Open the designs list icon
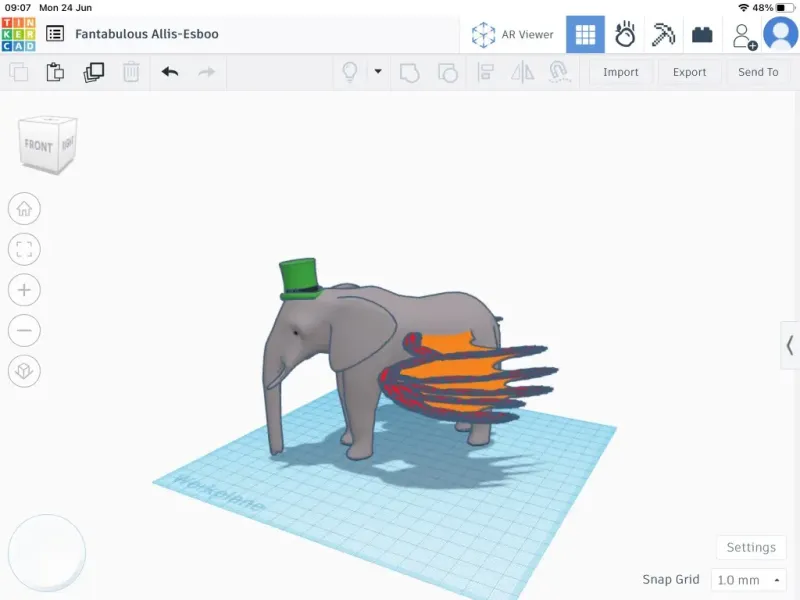The height and width of the screenshot is (600, 800). click(x=55, y=34)
